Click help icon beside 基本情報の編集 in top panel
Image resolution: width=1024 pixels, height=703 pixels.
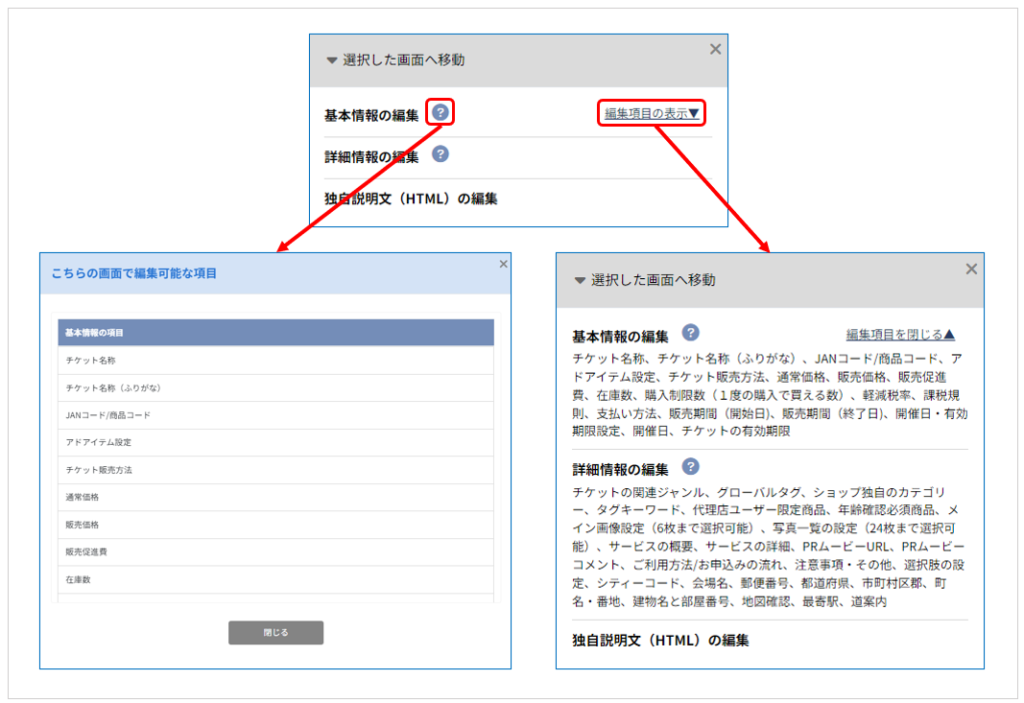(441, 112)
